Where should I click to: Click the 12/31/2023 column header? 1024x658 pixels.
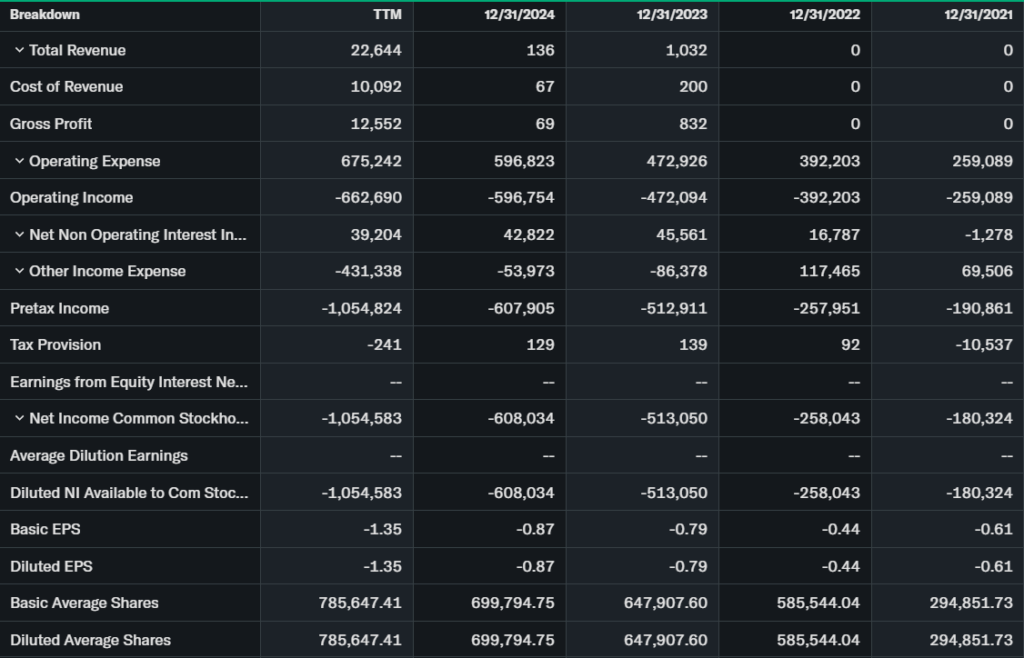[672, 15]
